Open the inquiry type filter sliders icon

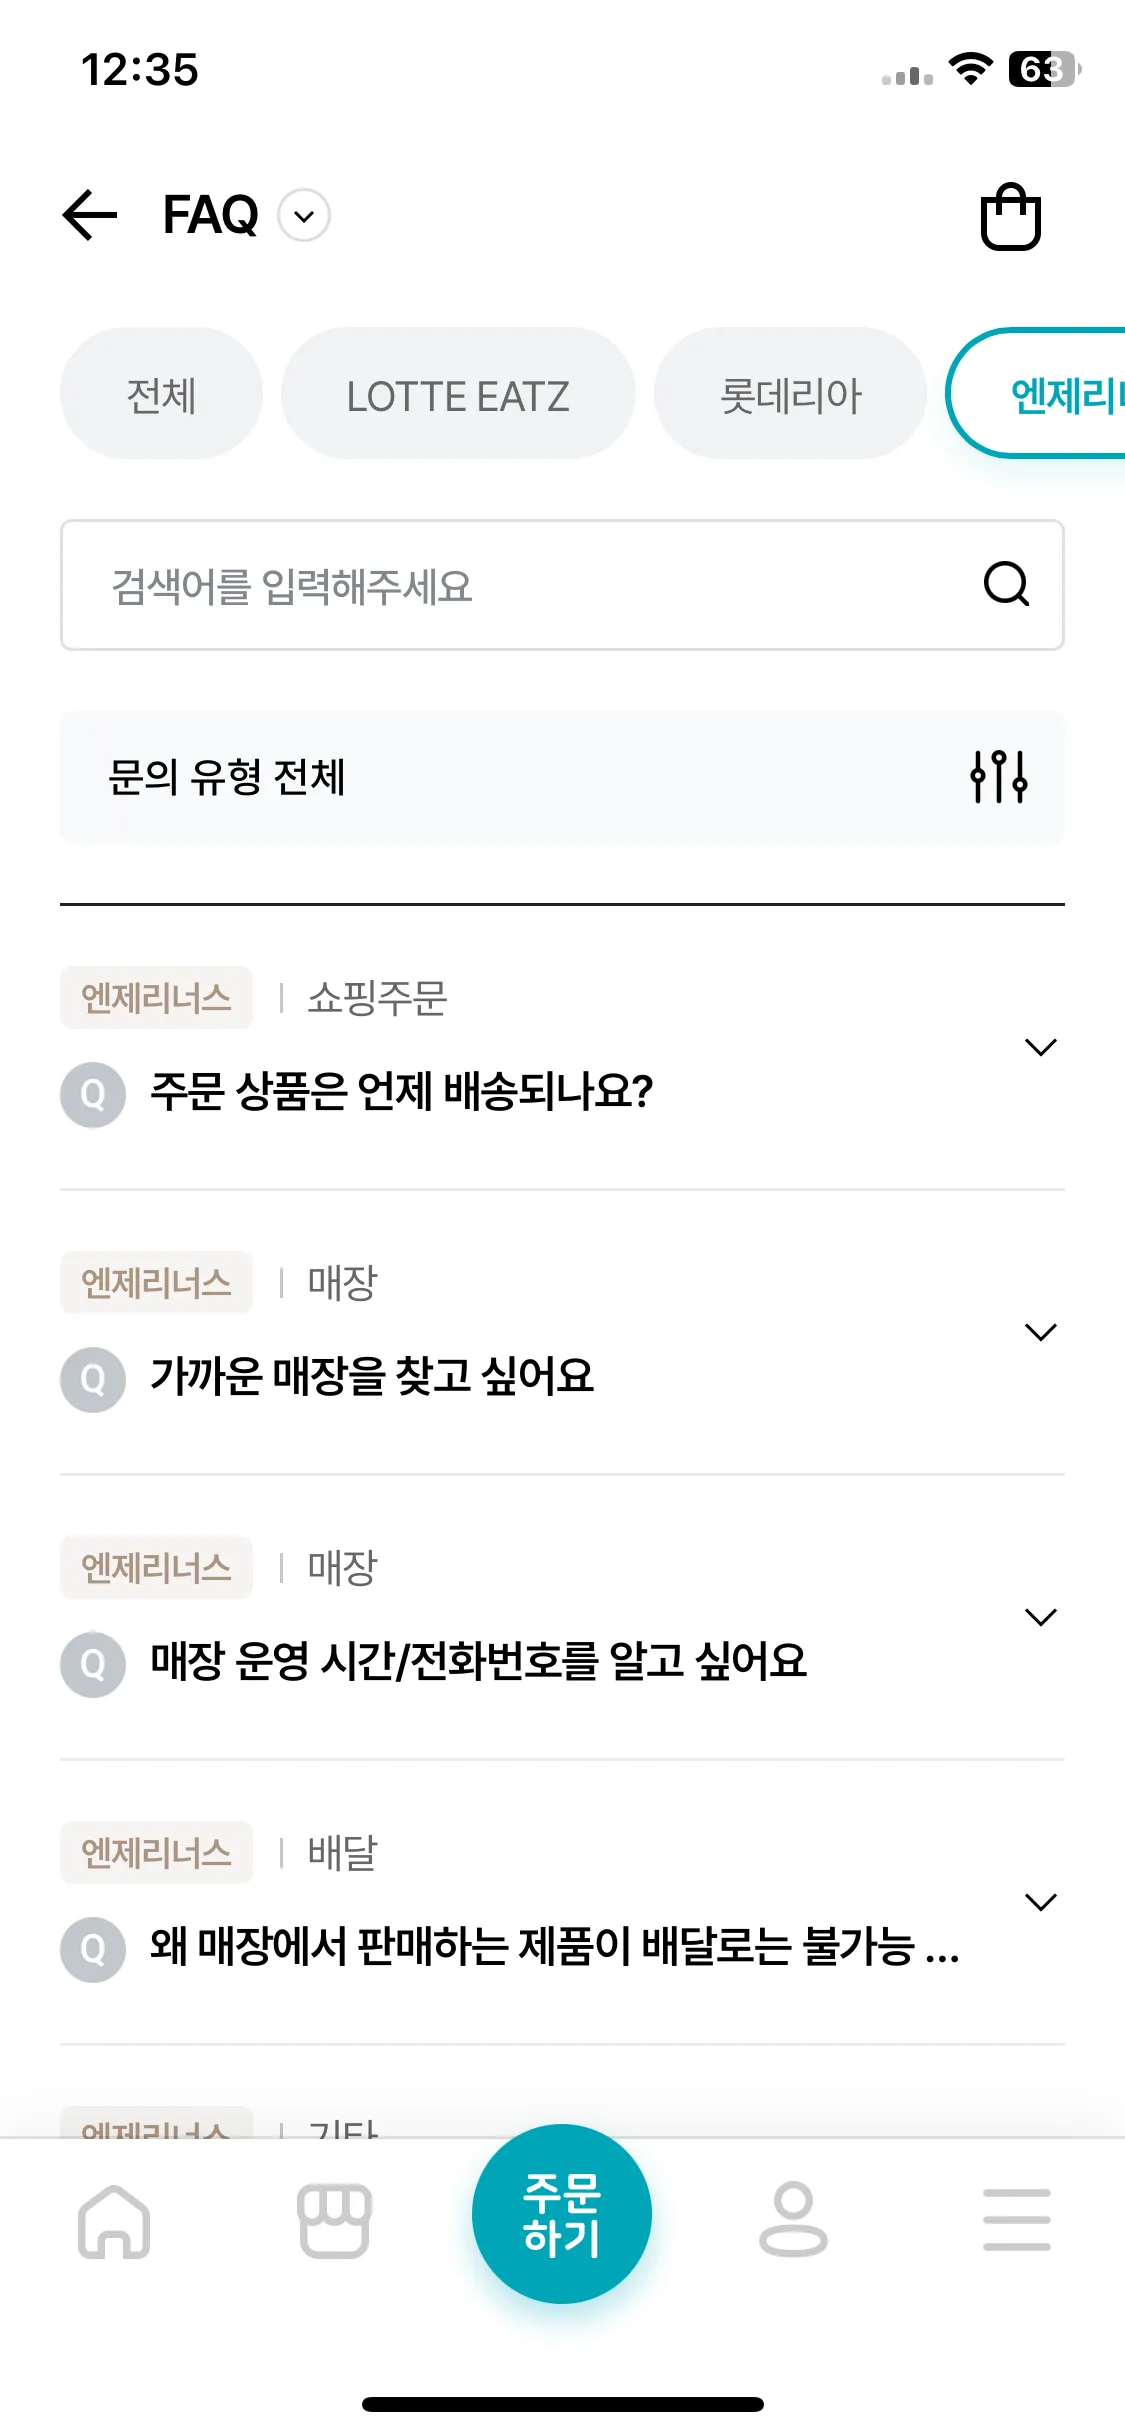(999, 776)
